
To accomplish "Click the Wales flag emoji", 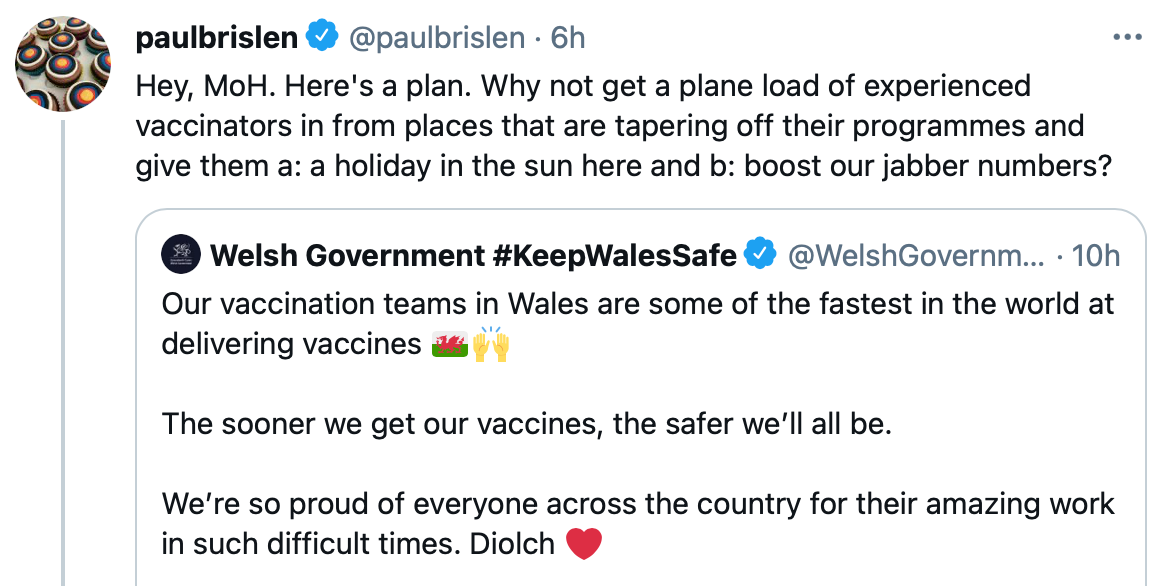I will point(450,345).
